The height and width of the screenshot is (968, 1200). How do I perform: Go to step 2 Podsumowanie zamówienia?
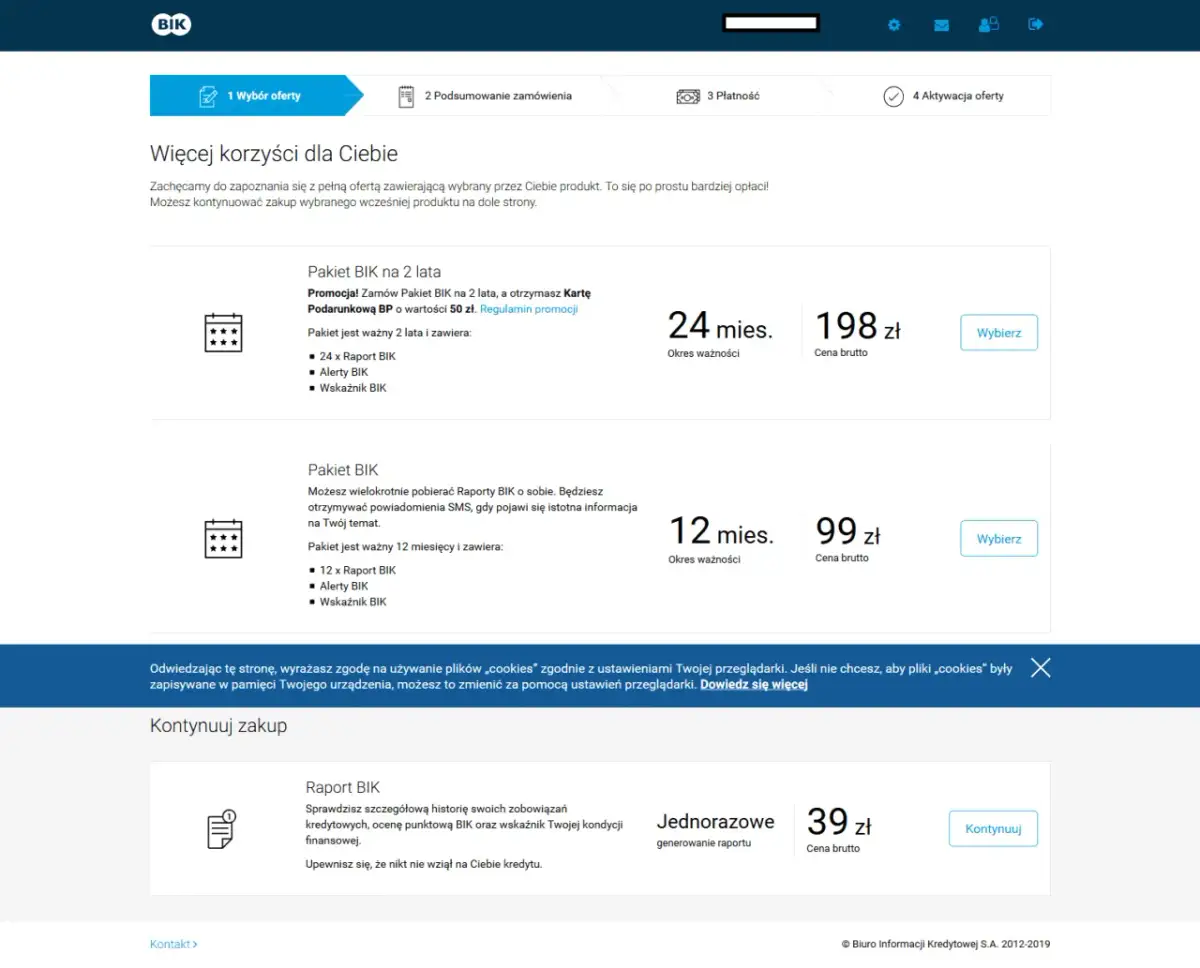point(485,96)
